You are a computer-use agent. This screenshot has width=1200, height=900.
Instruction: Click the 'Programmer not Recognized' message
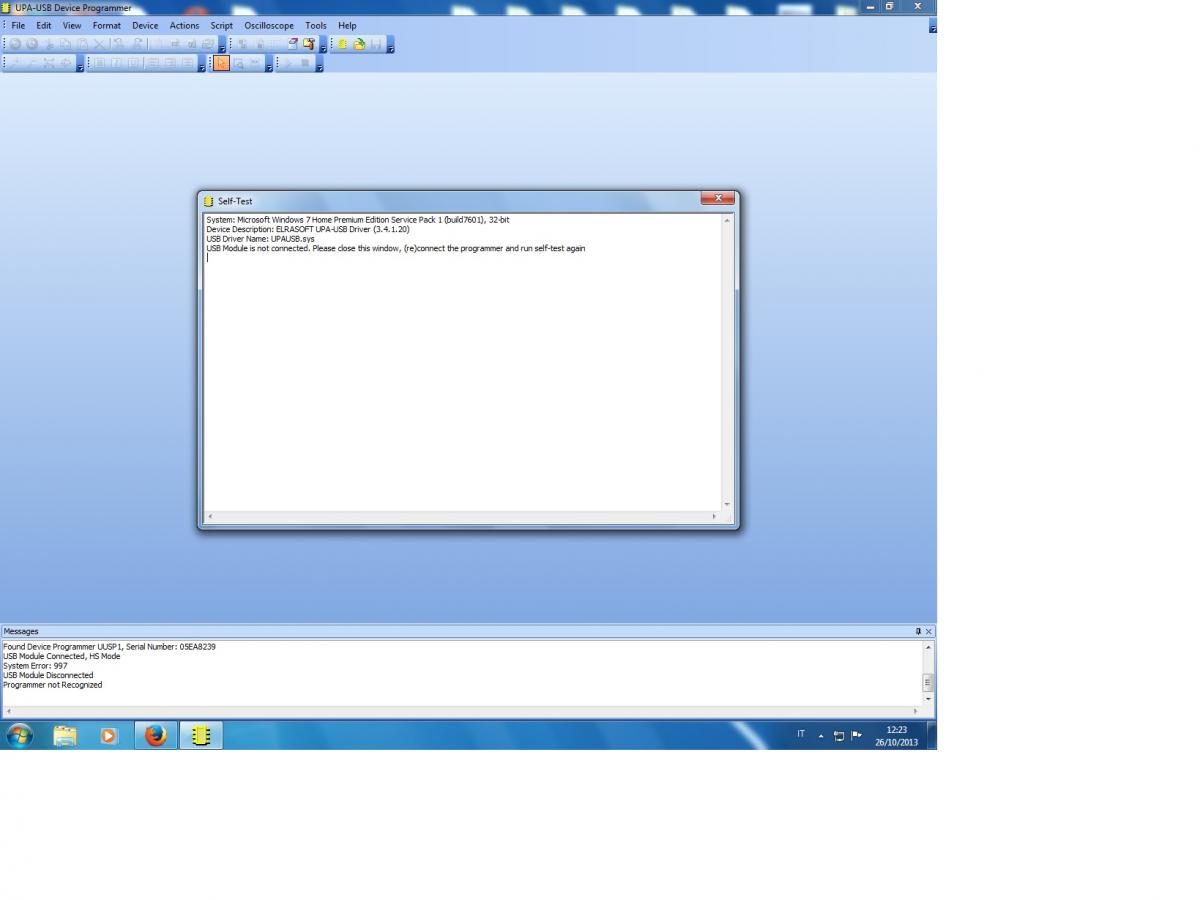pos(52,685)
